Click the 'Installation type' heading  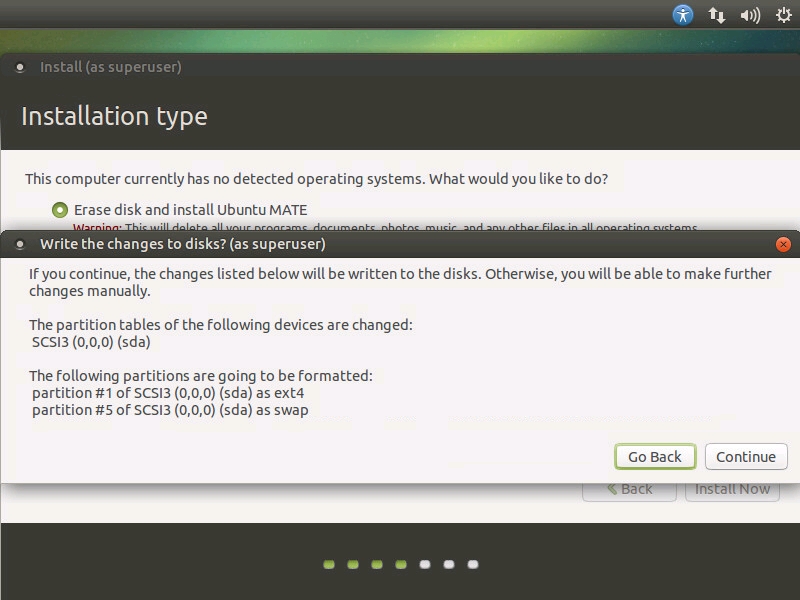(x=114, y=116)
